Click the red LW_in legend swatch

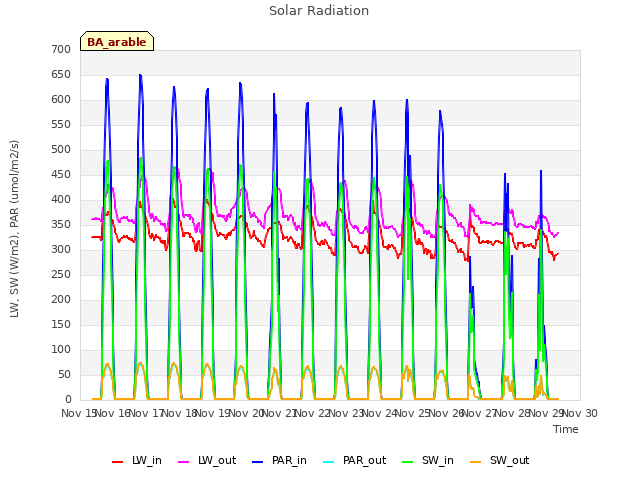click(x=118, y=462)
